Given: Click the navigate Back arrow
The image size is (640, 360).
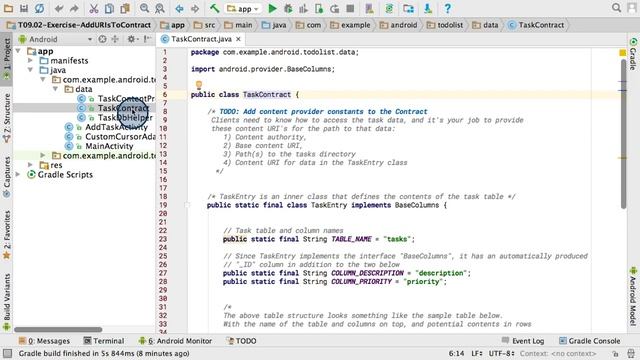Looking at the screenshot, I should coord(179,9).
